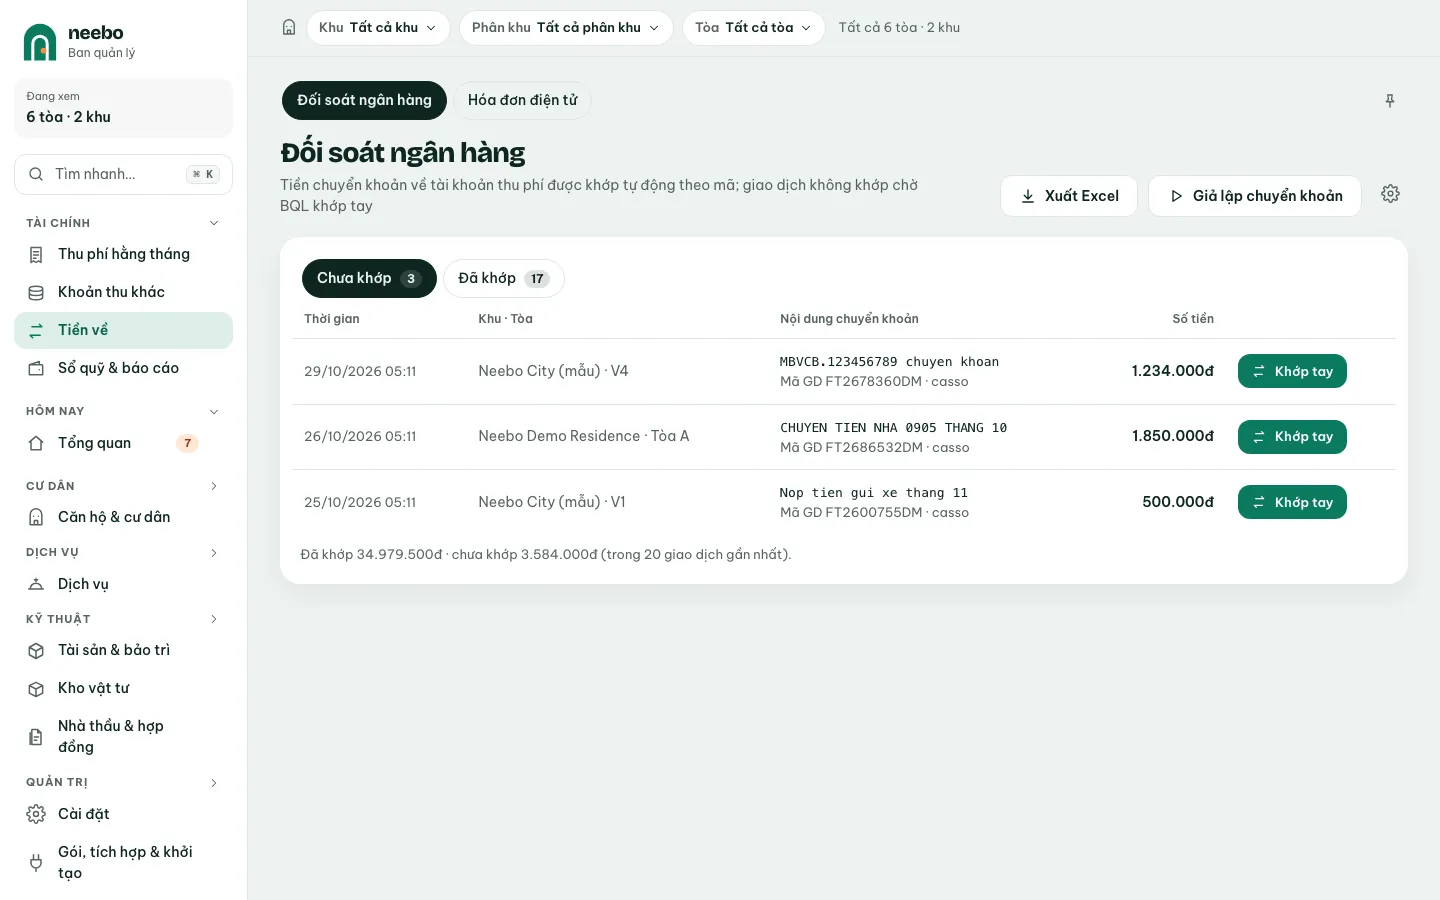
Task: Click Giả lập chuyển khoản button
Action: coord(1255,196)
